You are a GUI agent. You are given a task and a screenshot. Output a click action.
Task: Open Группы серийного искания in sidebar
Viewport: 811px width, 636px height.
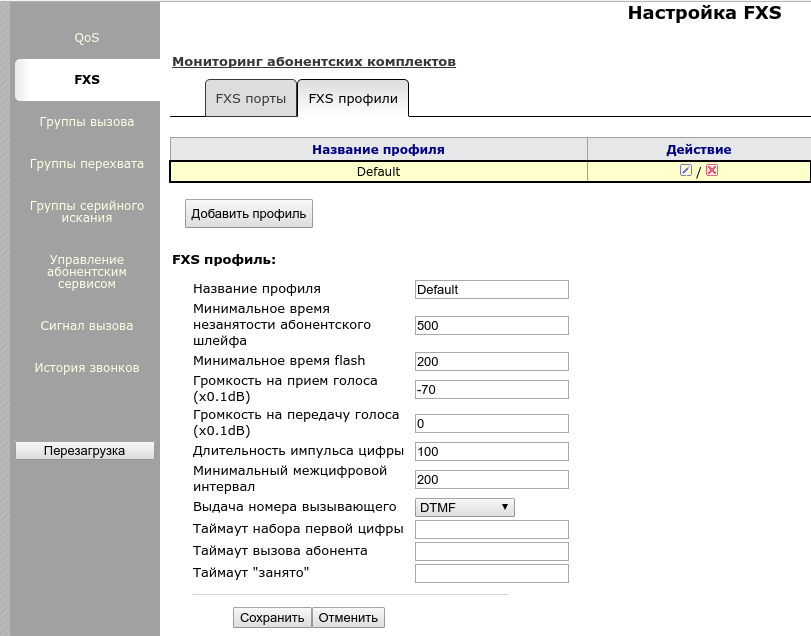(x=87, y=211)
